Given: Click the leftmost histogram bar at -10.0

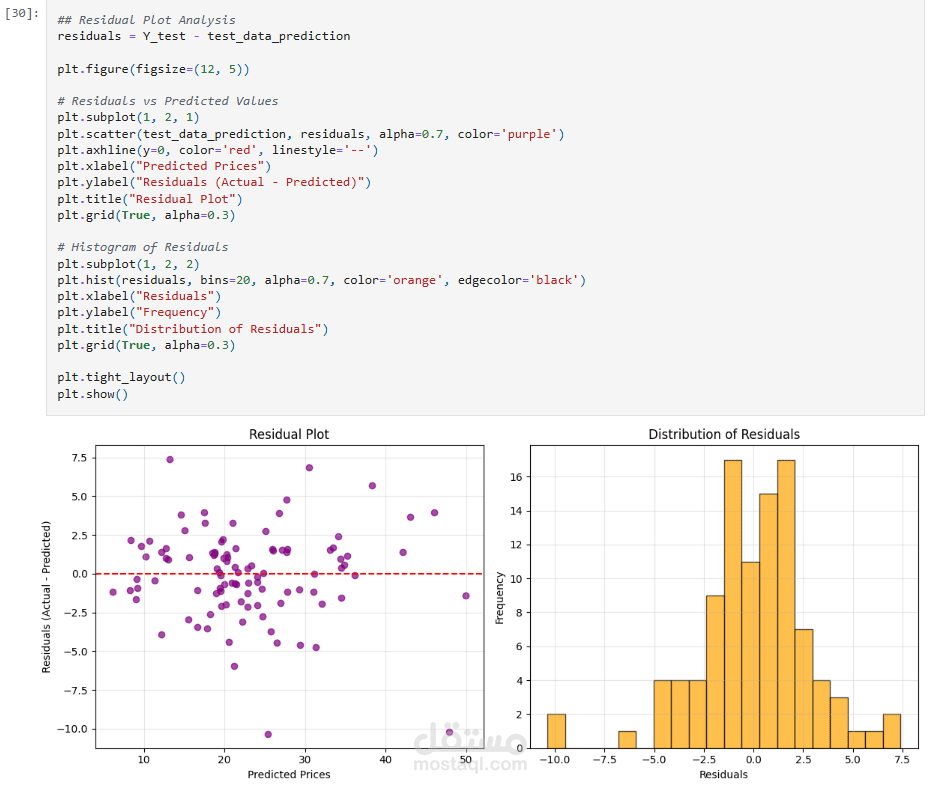Looking at the screenshot, I should click(x=556, y=731).
